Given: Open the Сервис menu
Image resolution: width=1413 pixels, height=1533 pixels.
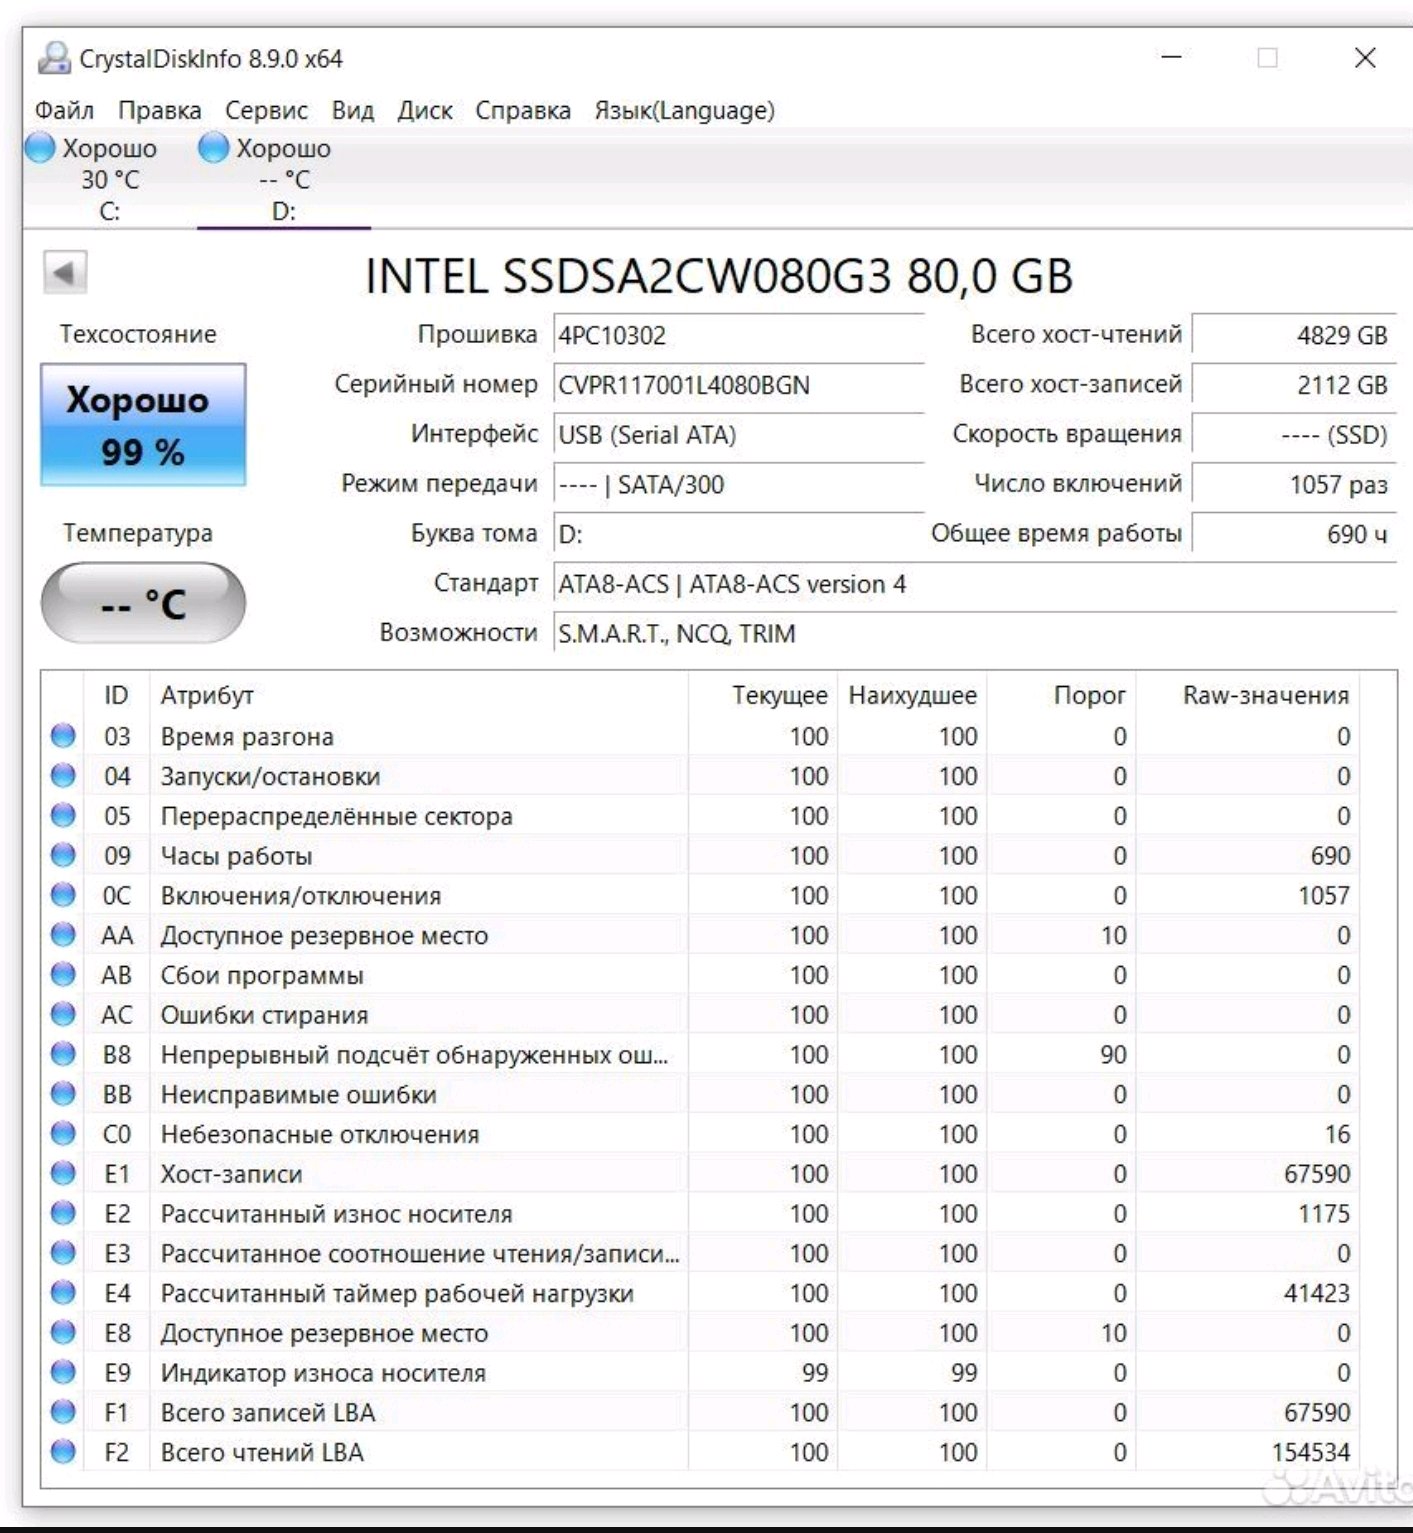Looking at the screenshot, I should (x=266, y=110).
